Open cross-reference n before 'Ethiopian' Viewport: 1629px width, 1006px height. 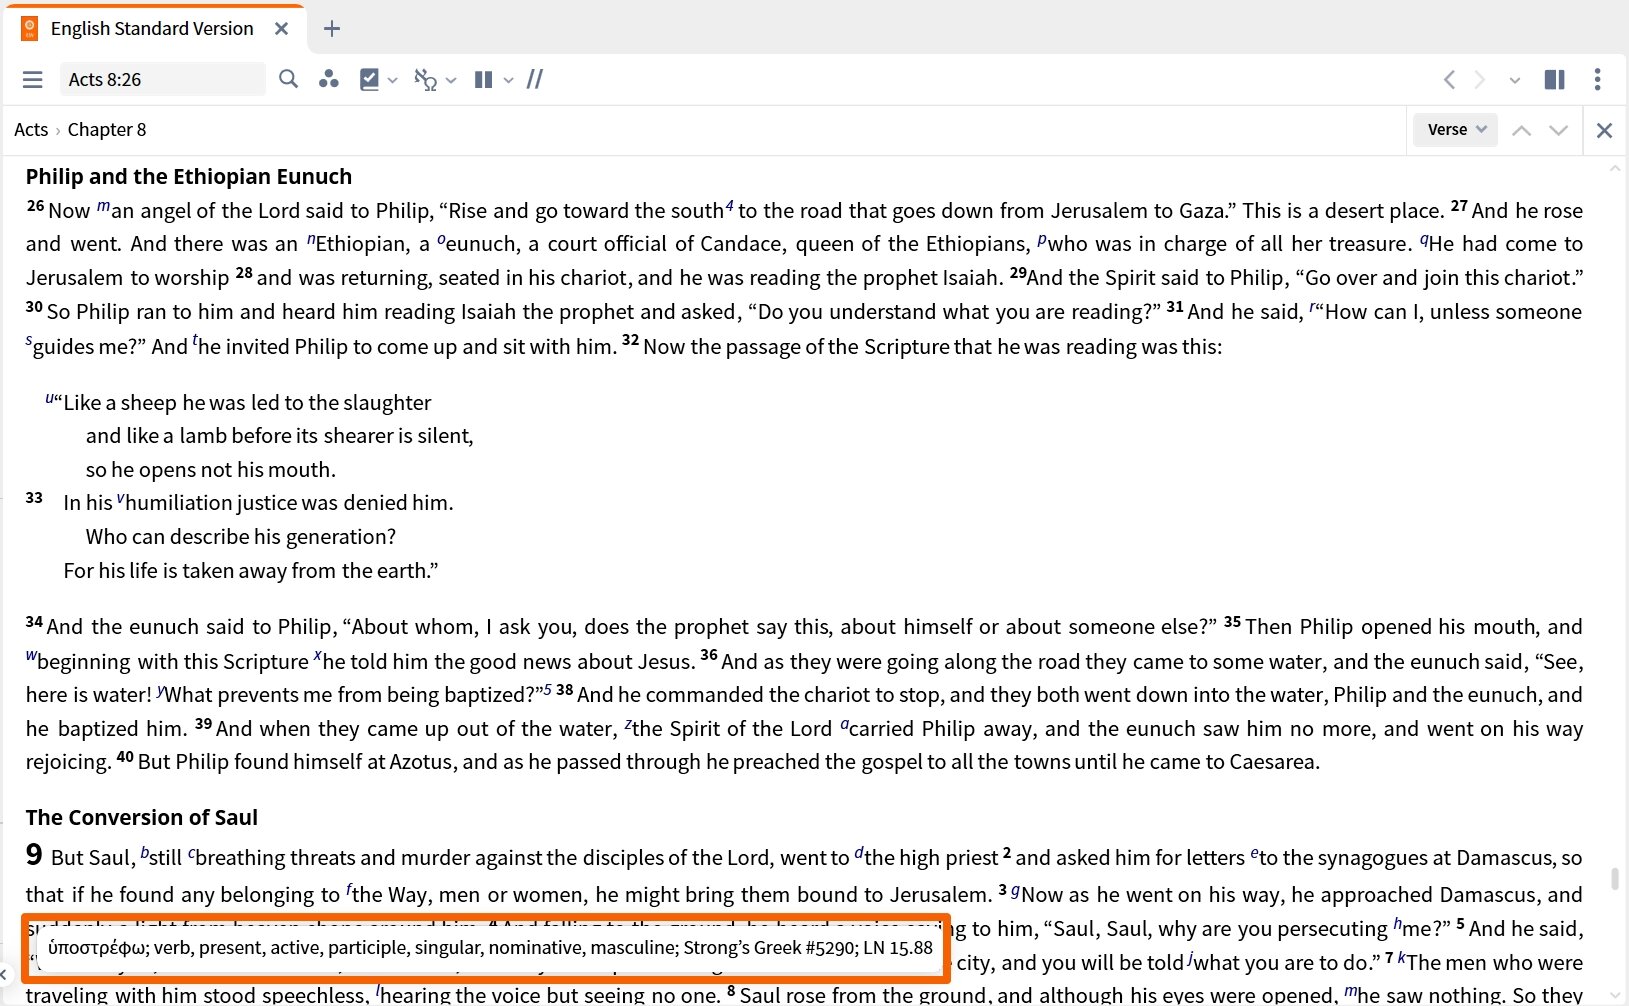click(311, 240)
